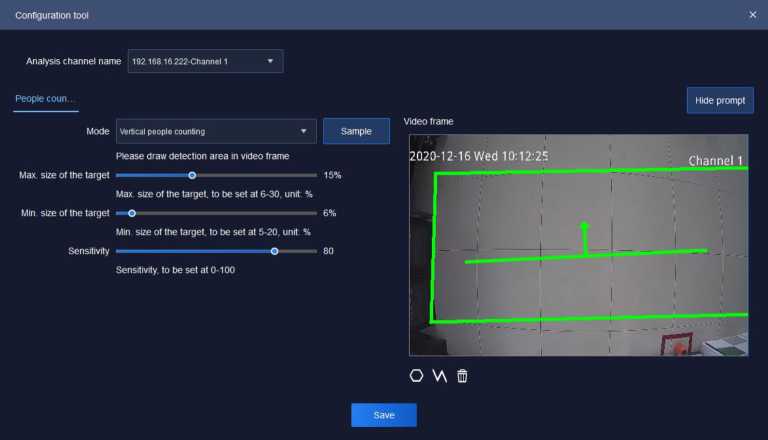Viewport: 768px width, 440px height.
Task: Click the bottom-left corner of the green detection area
Action: [x=431, y=321]
